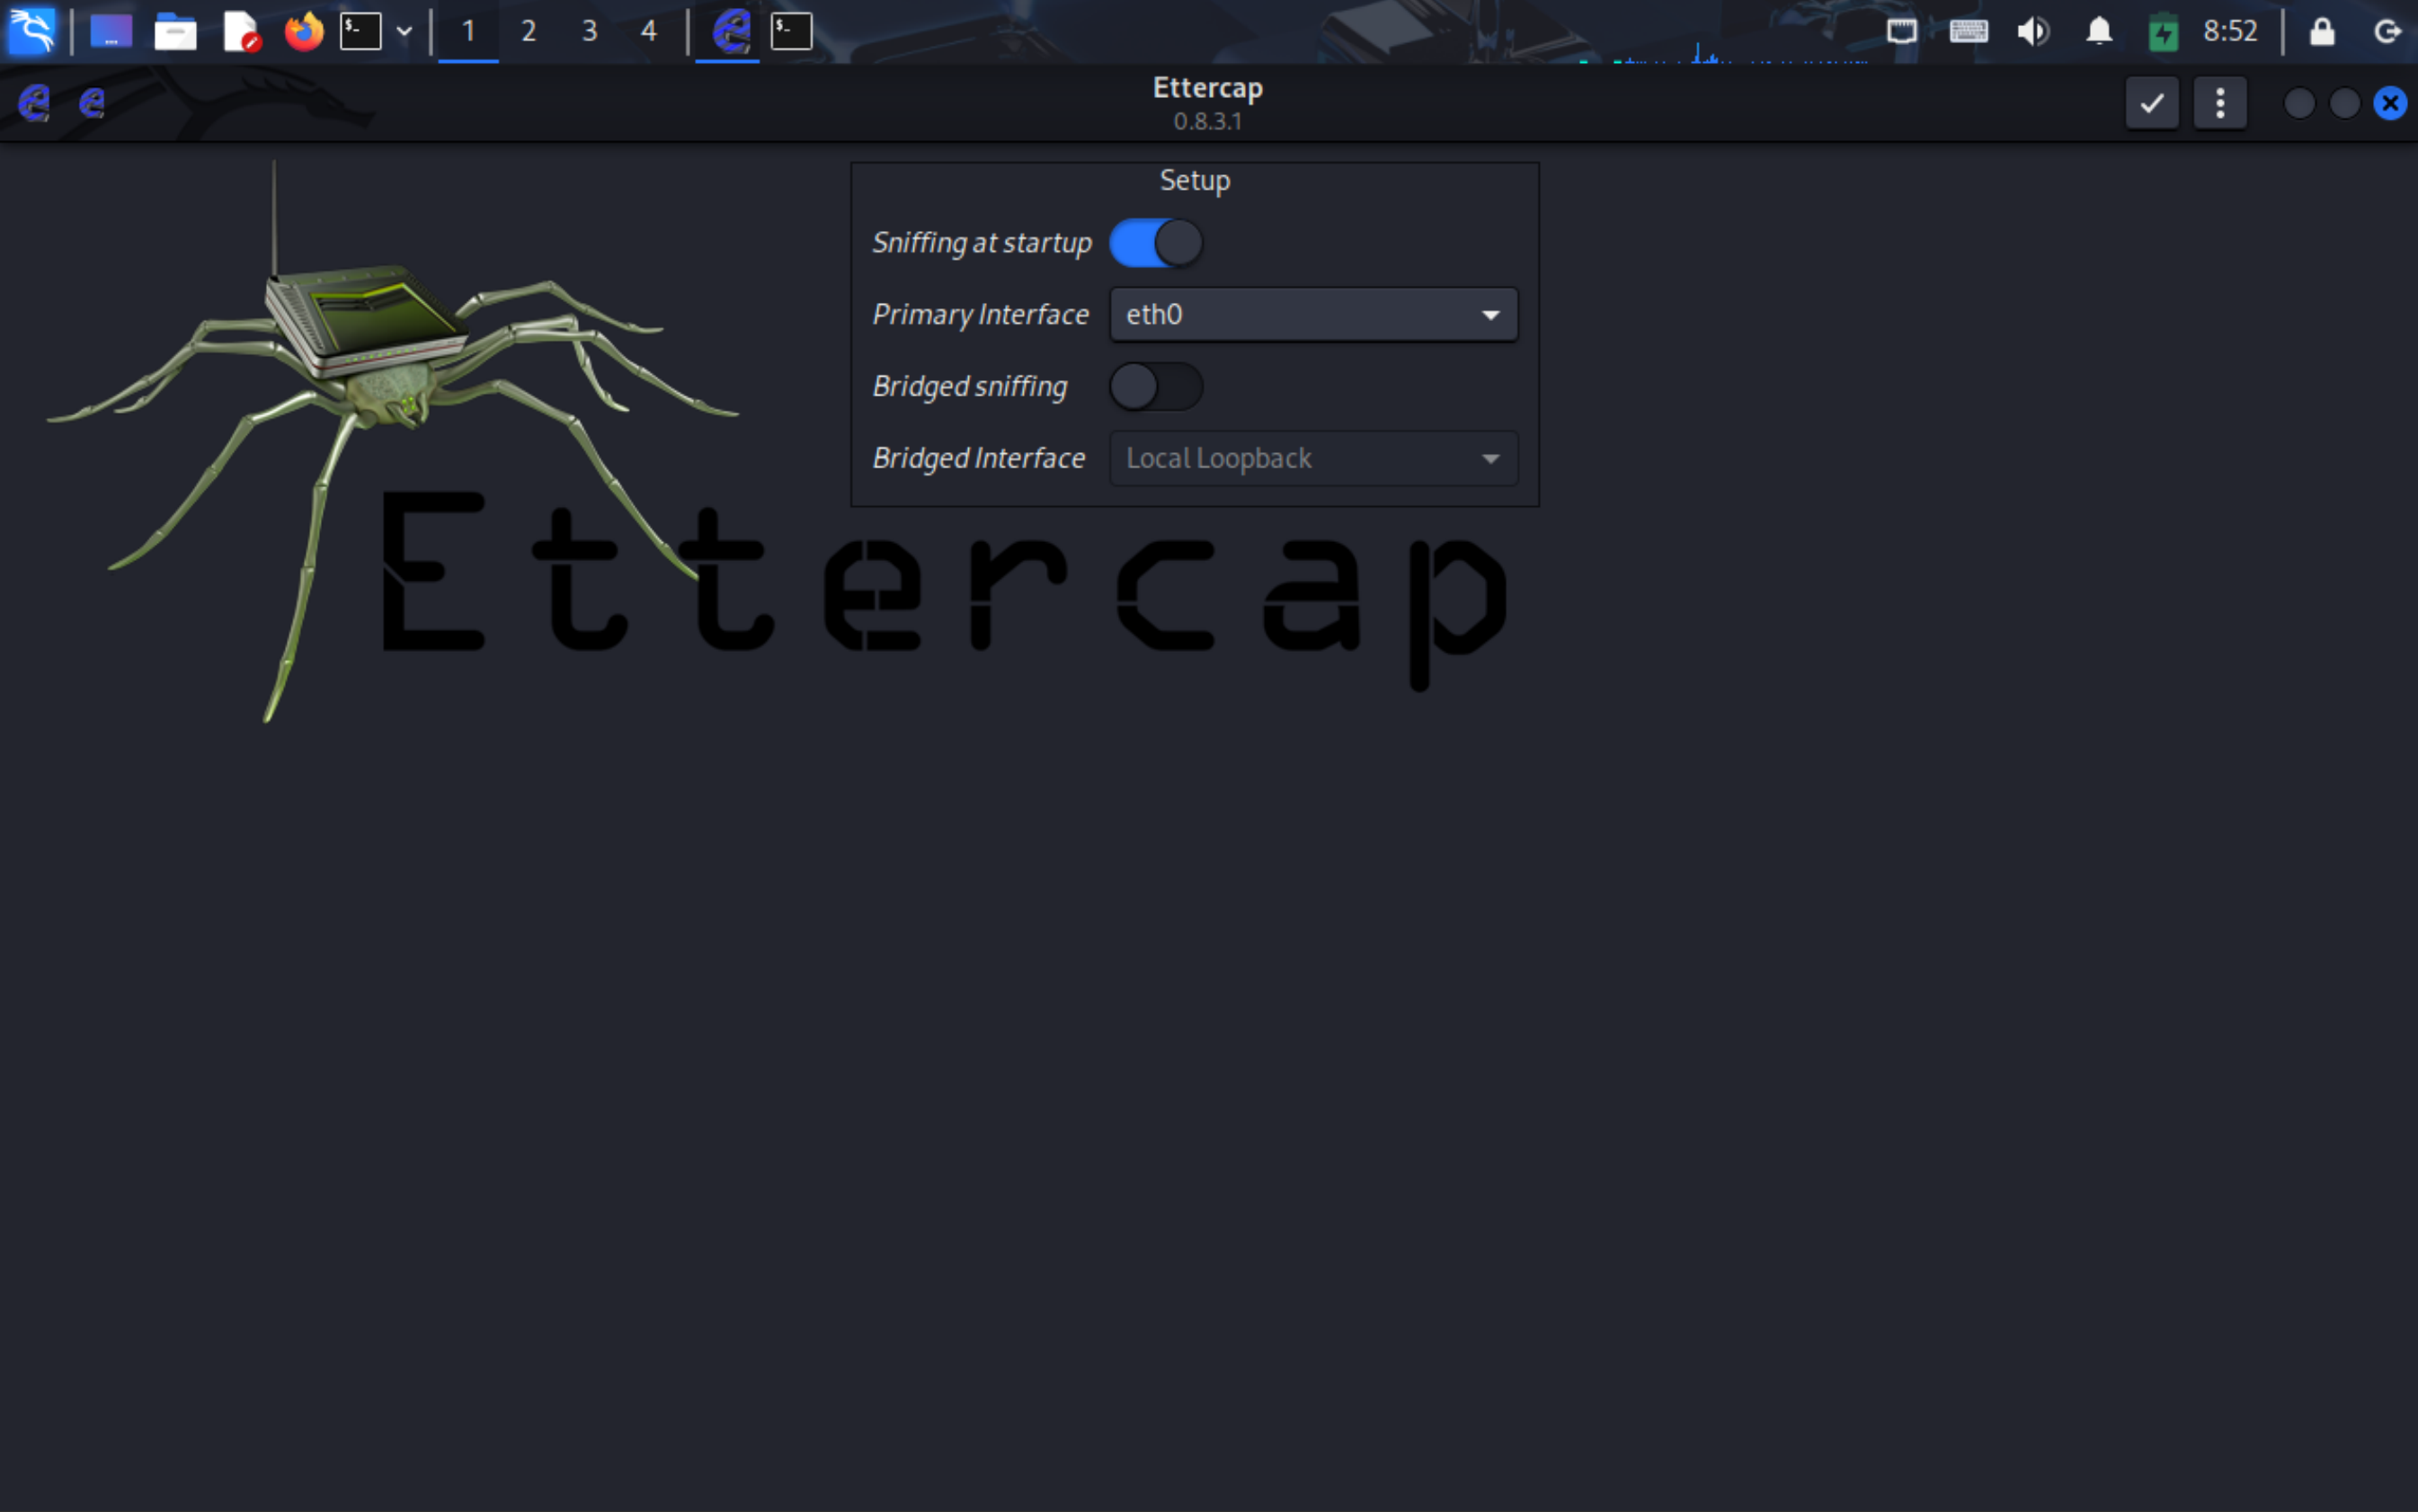This screenshot has height=1512, width=2418.
Task: Enable Bridged sniffing toggle
Action: (1156, 387)
